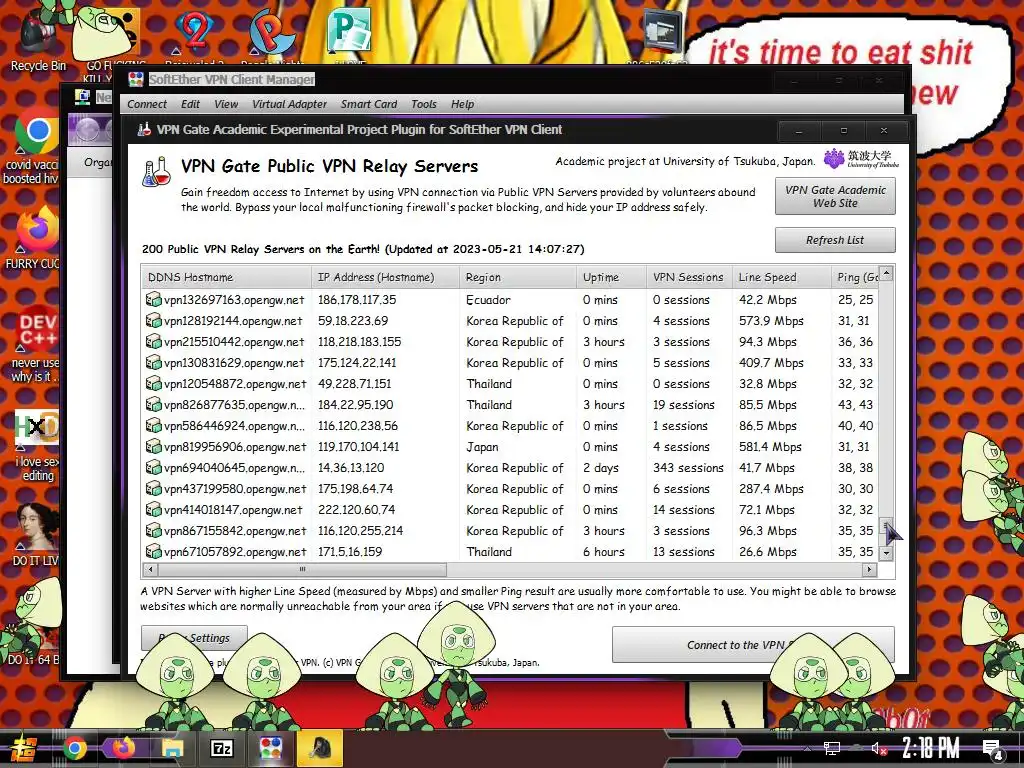Click server icon for vpn130831629.opengw.net

tap(153, 362)
